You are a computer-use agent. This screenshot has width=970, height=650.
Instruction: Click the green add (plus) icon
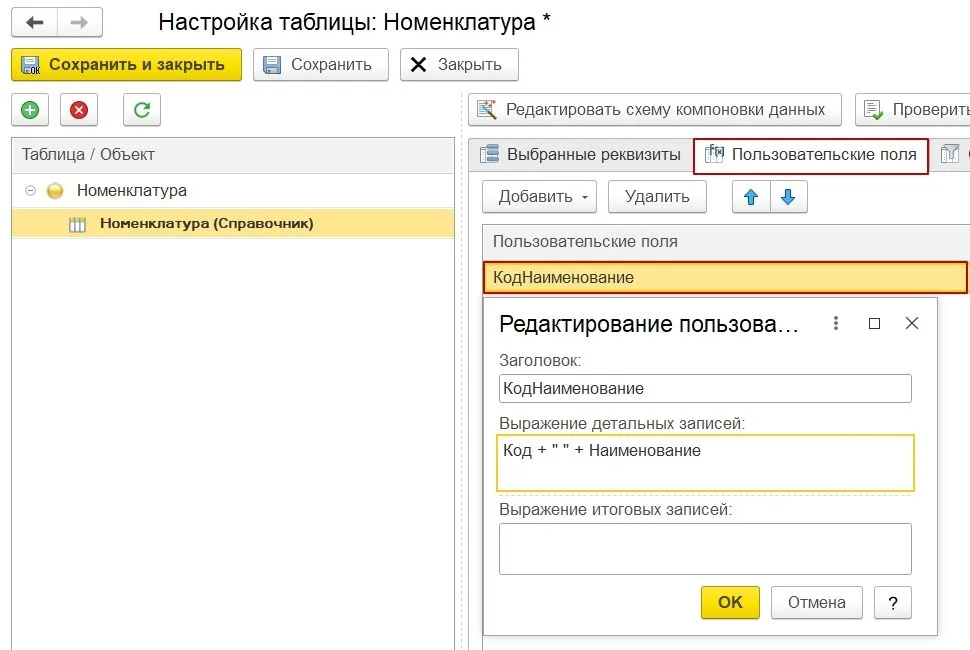click(29, 110)
